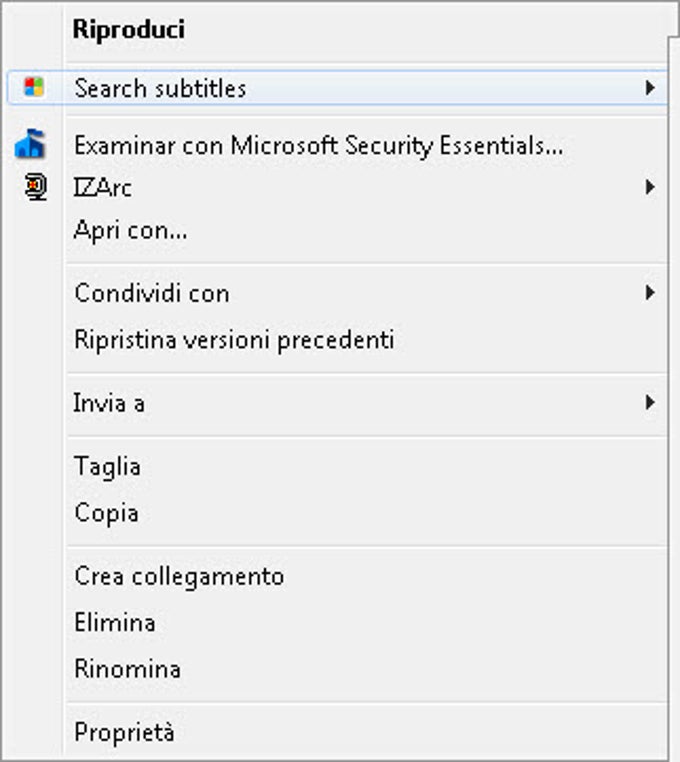Click the IZArc archive icon
680x762 pixels.
[35, 187]
